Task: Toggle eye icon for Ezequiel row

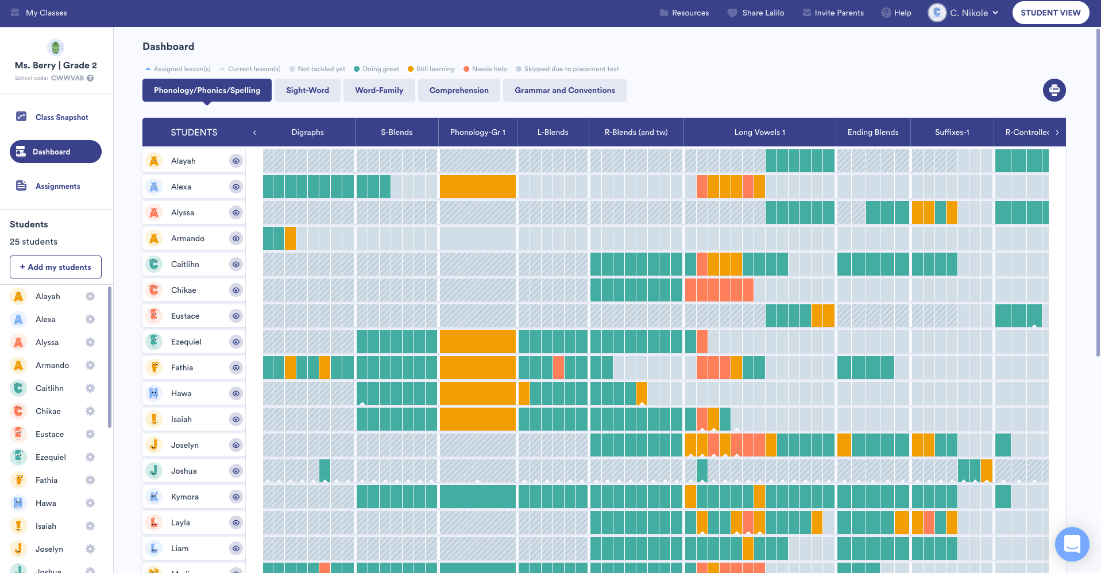Action: click(x=236, y=342)
